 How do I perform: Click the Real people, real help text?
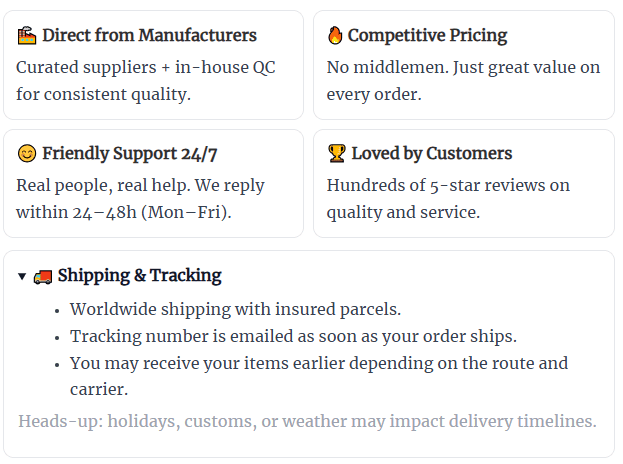(x=140, y=199)
